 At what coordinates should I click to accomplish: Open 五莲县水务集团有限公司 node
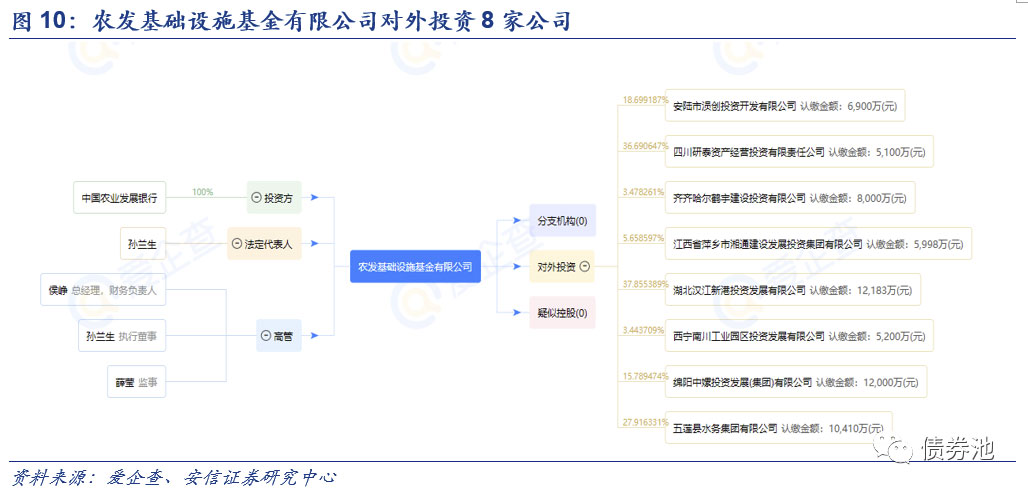pos(779,427)
